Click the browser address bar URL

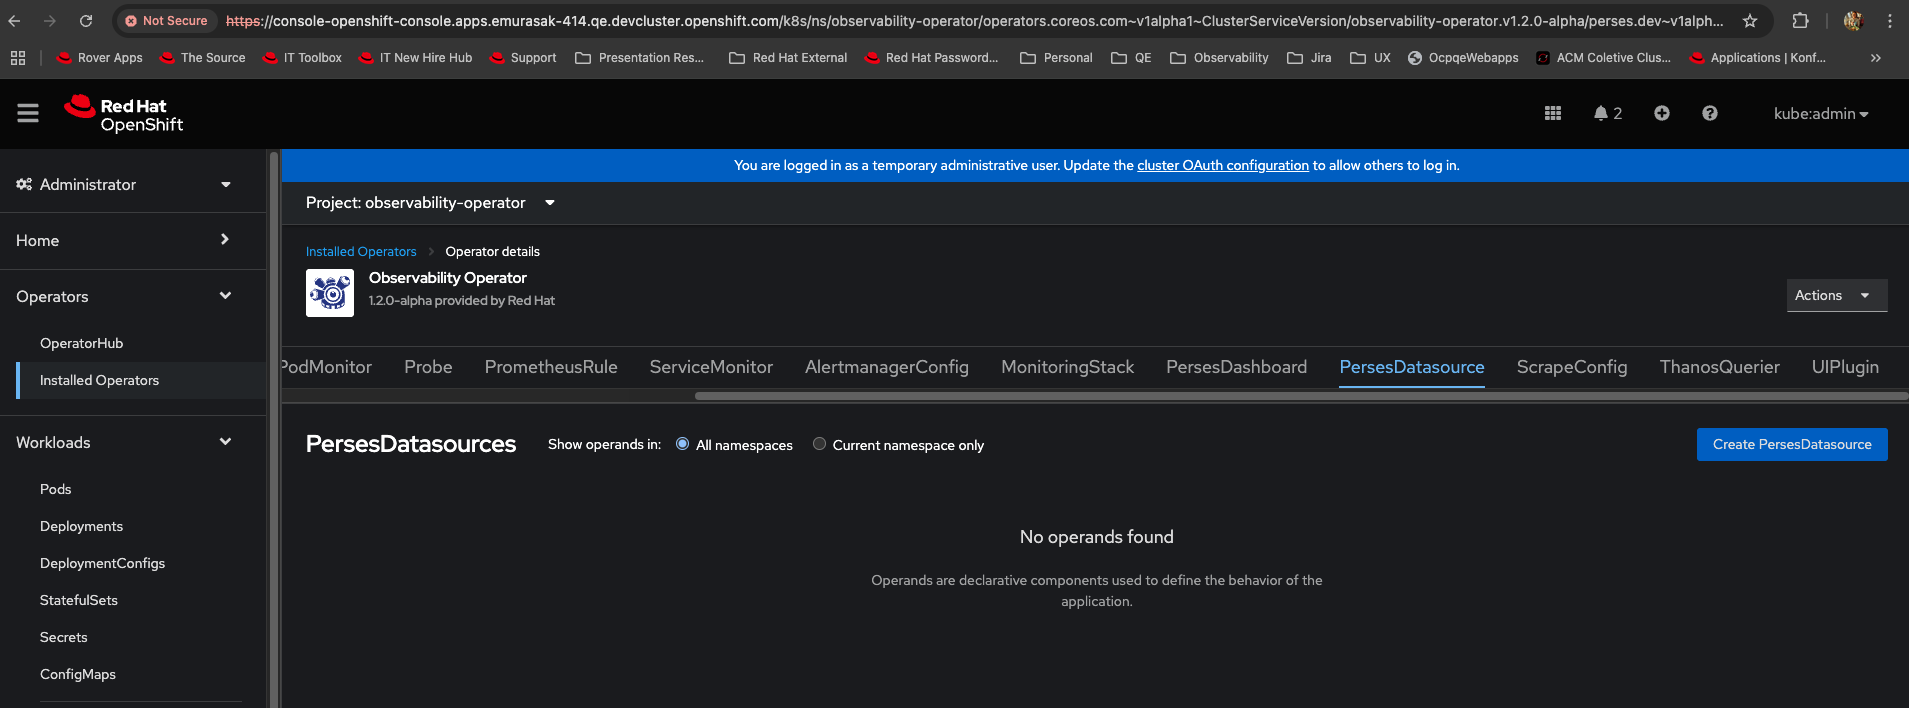click(x=974, y=21)
